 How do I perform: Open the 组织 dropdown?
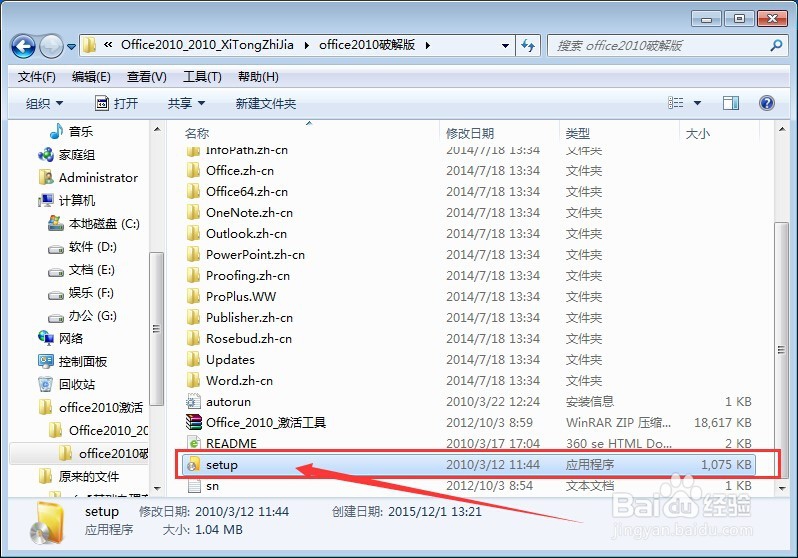(x=44, y=104)
